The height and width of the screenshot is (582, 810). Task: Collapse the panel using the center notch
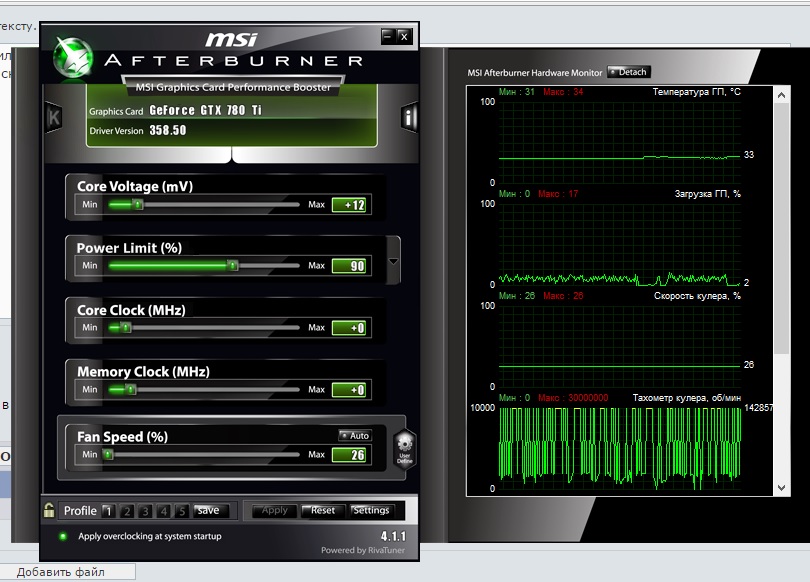(x=231, y=155)
